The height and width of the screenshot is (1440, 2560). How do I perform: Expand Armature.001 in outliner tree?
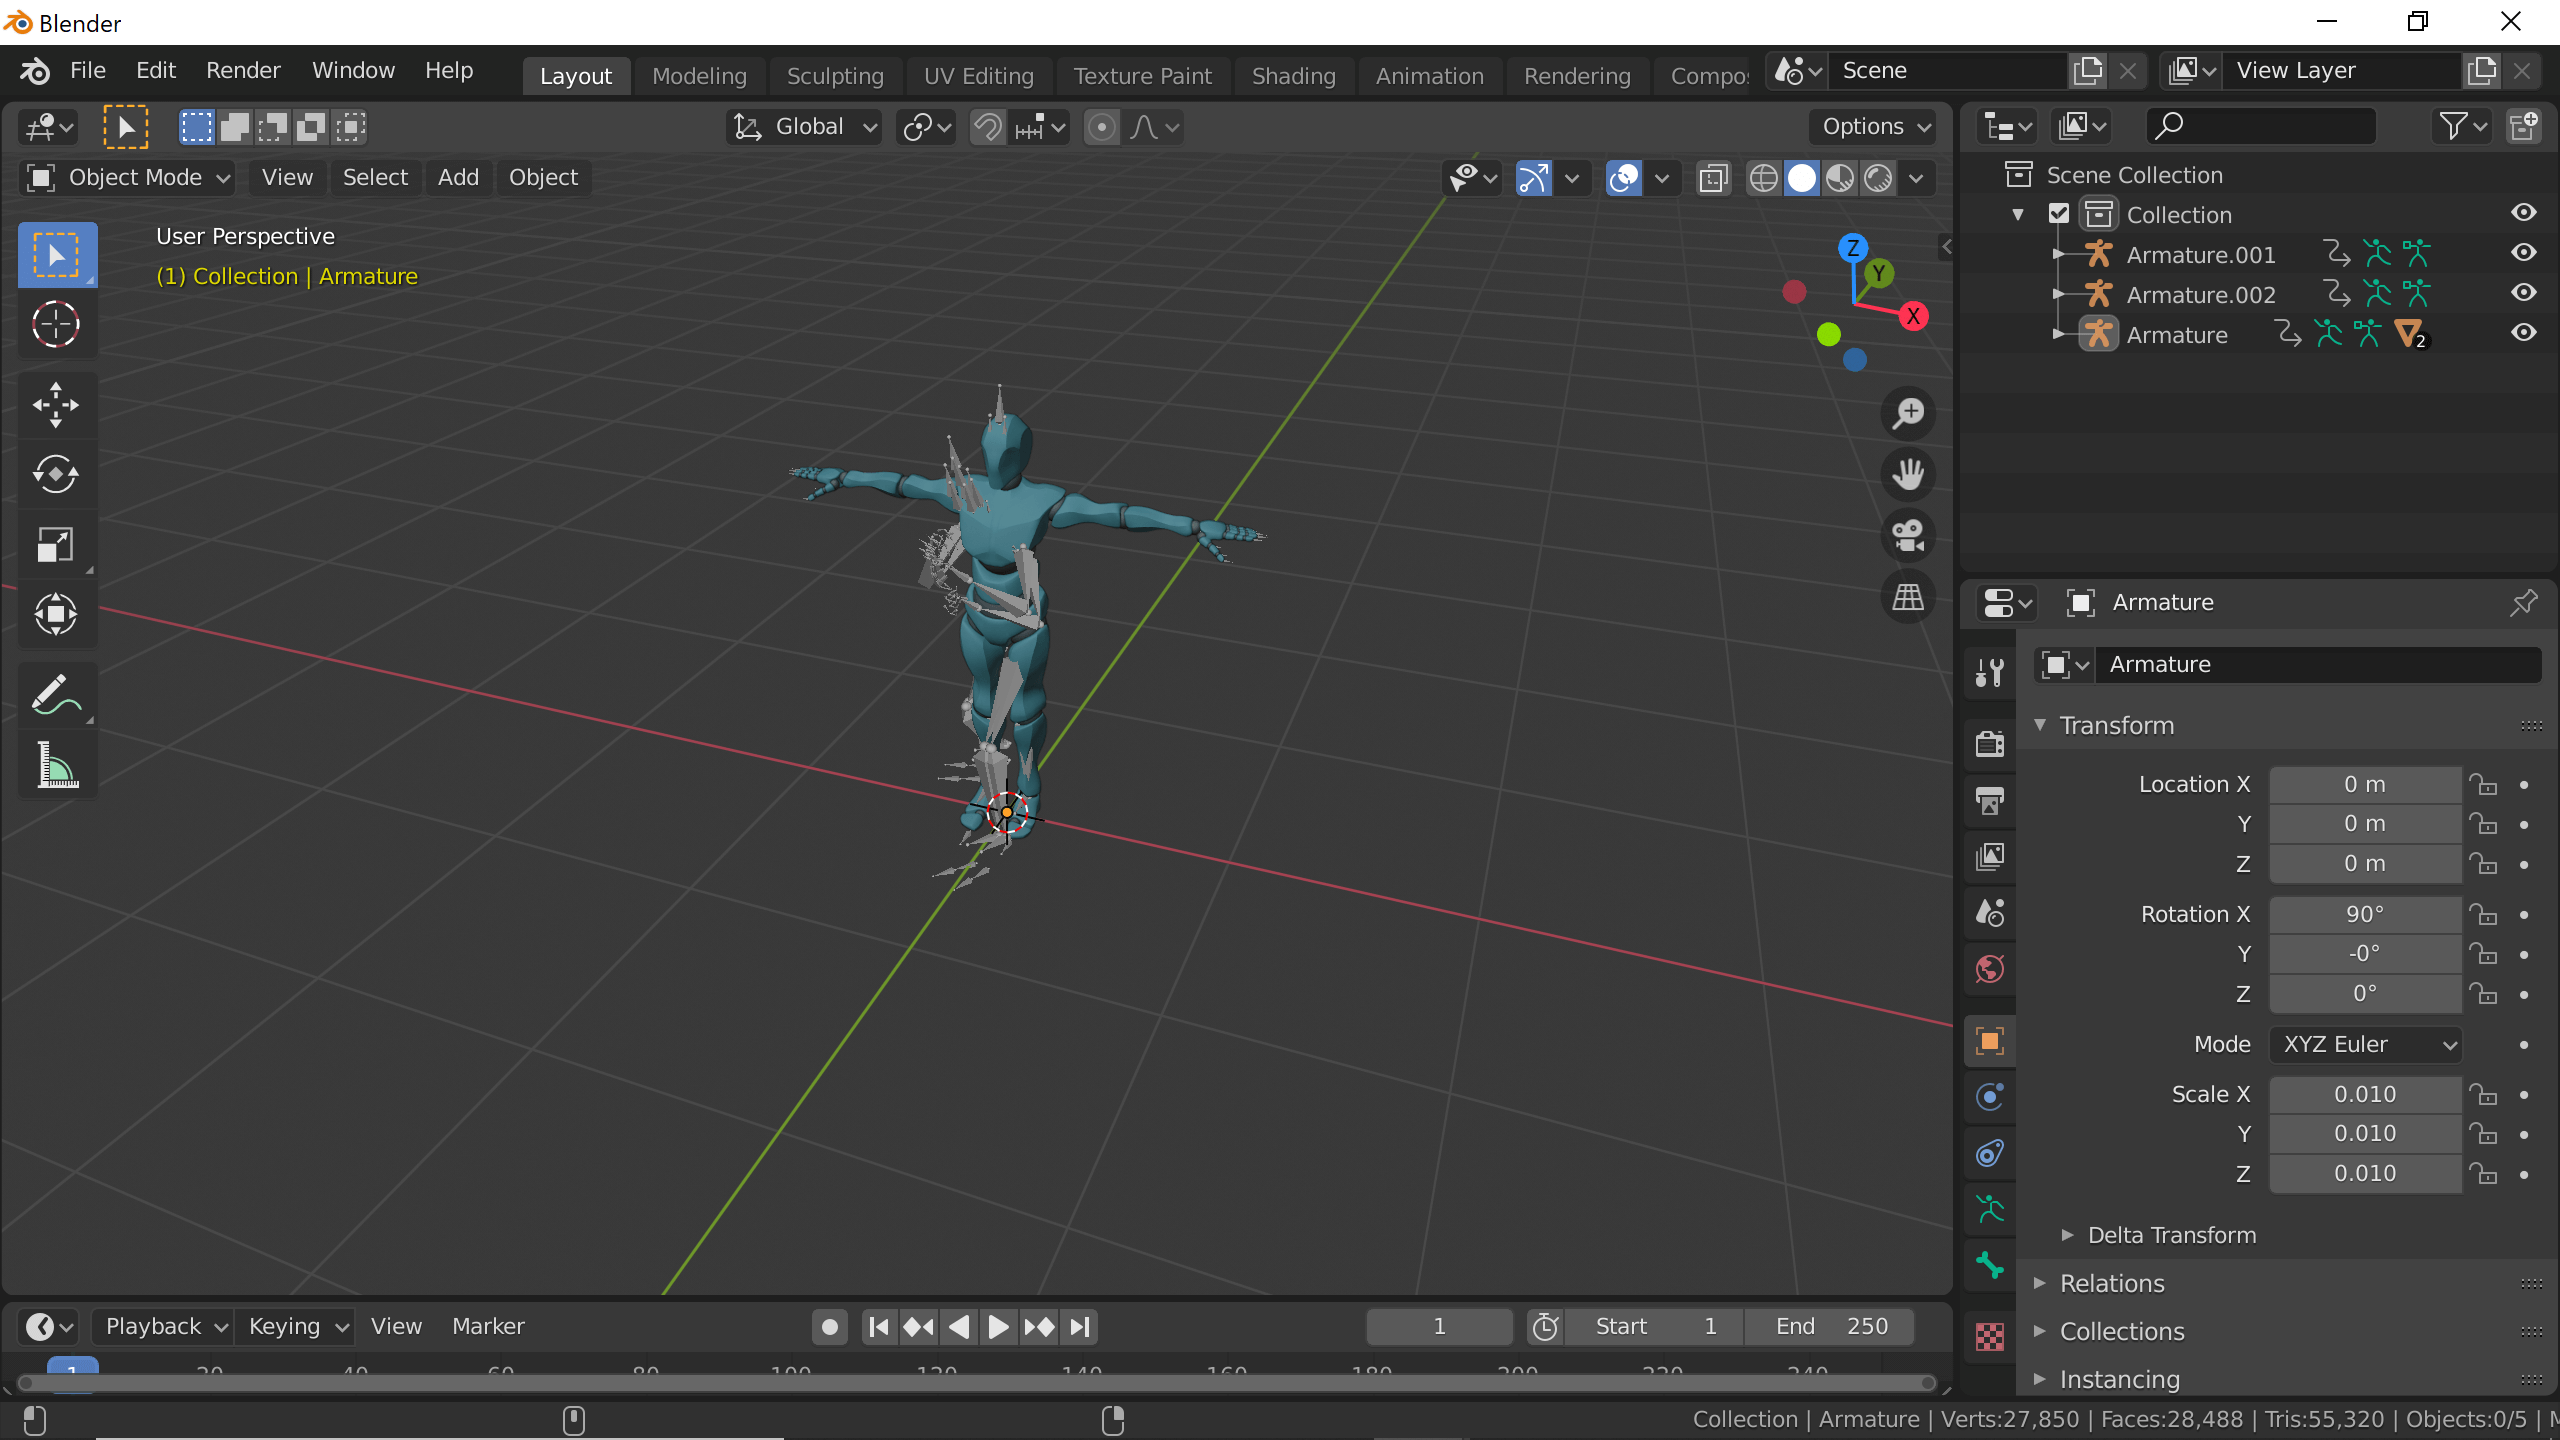[x=2058, y=255]
